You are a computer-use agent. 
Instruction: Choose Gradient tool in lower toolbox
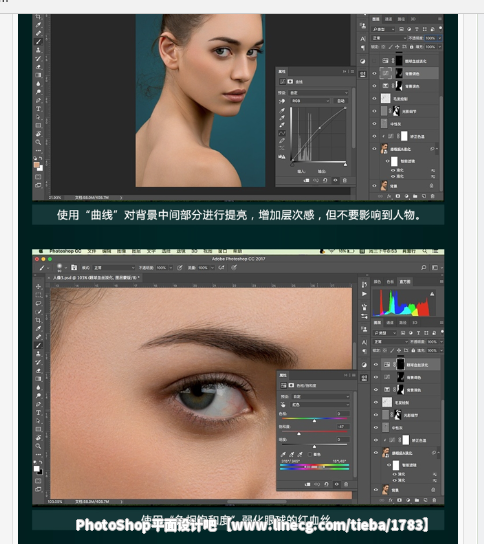(38, 379)
